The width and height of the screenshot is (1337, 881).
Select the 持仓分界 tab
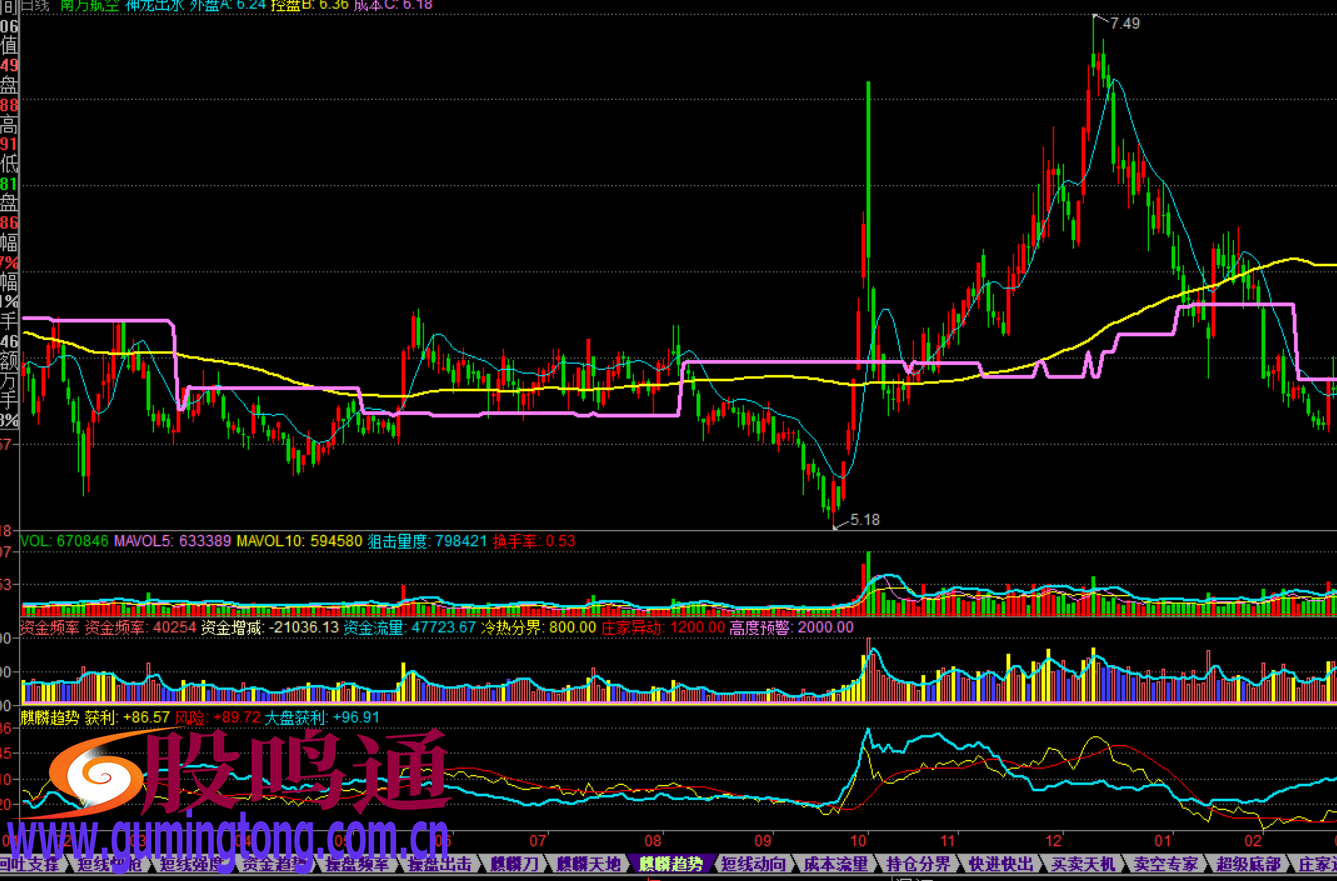click(919, 864)
